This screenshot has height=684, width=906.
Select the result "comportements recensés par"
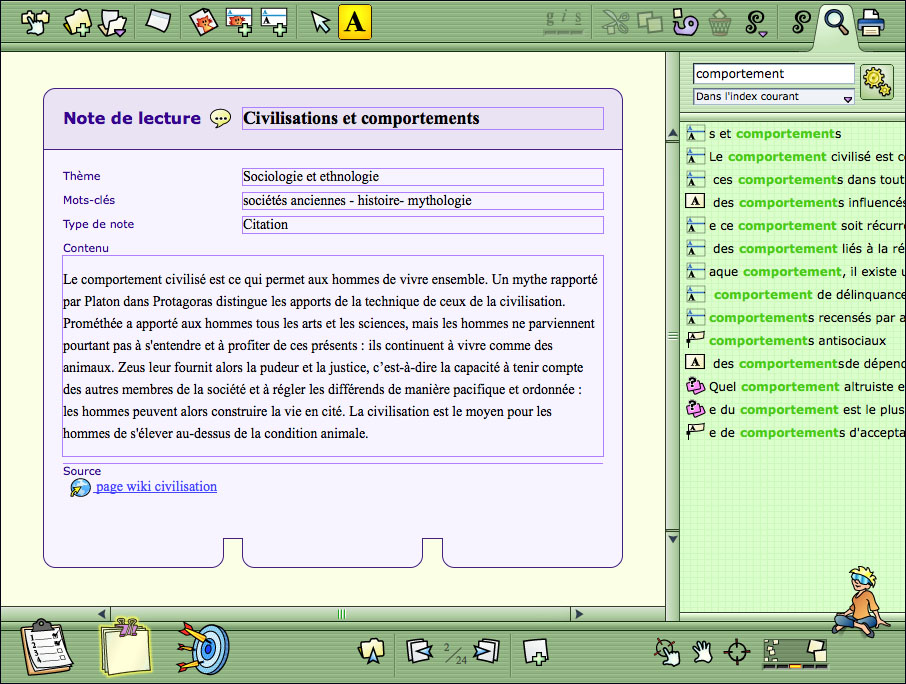[x=796, y=318]
